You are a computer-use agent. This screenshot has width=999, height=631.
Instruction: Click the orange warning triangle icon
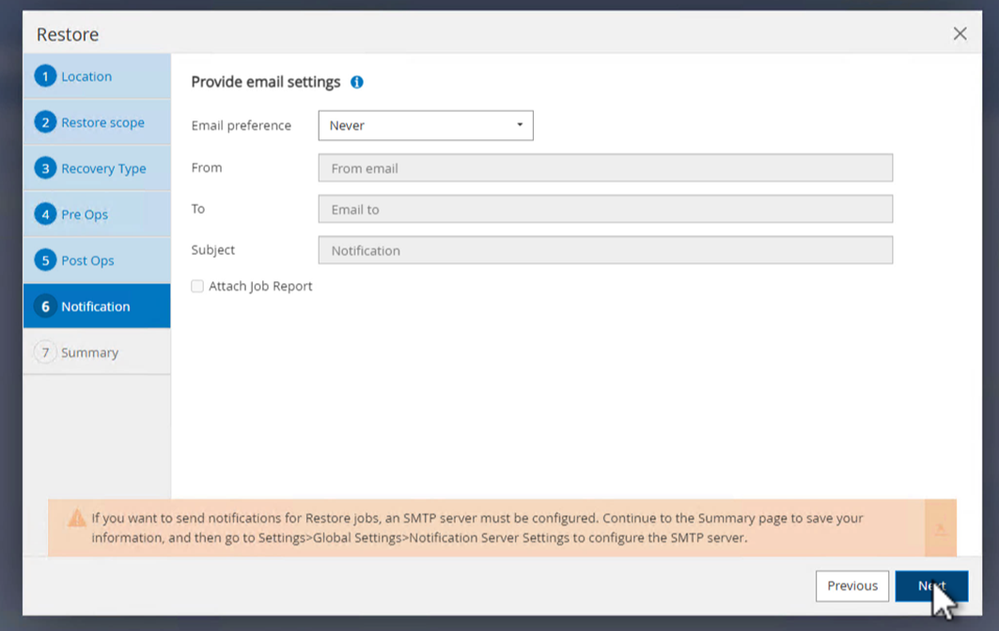tap(77, 518)
